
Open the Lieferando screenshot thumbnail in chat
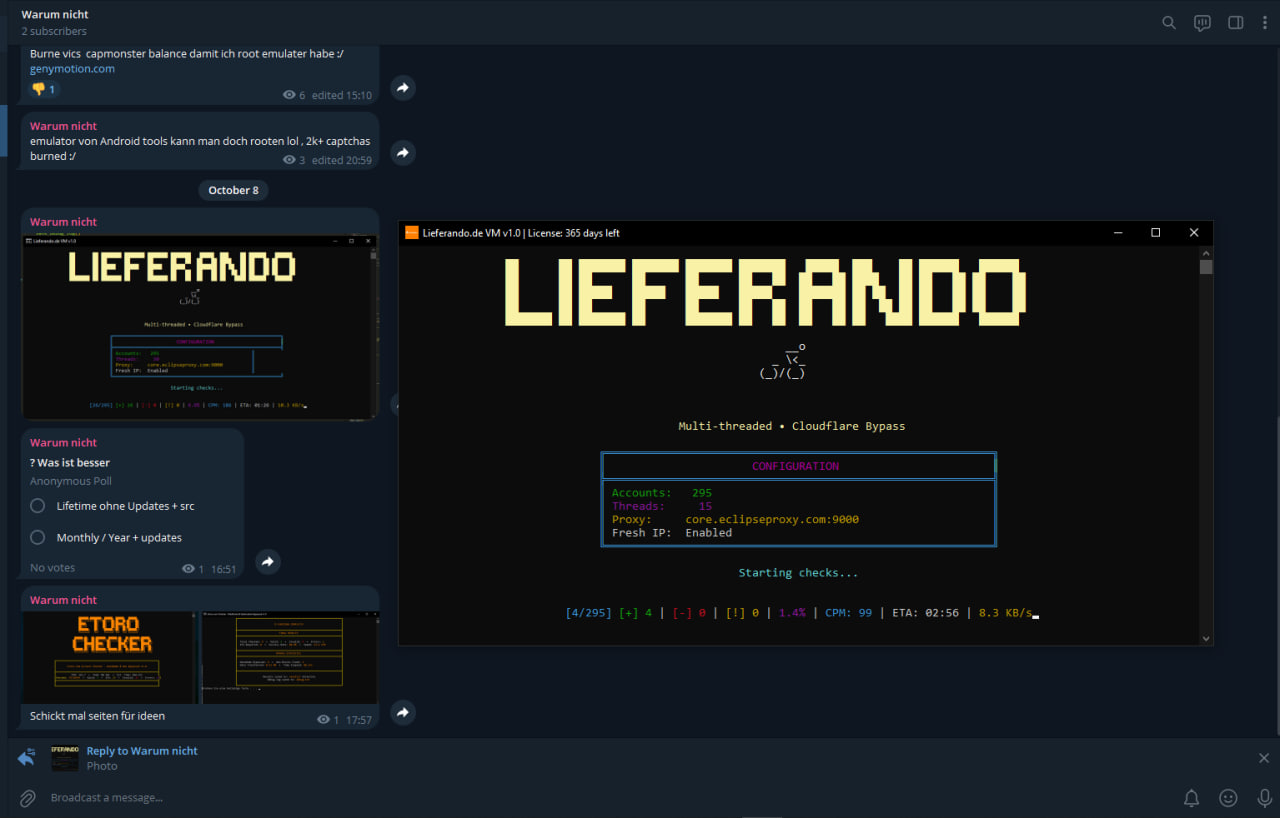pyautogui.click(x=200, y=327)
